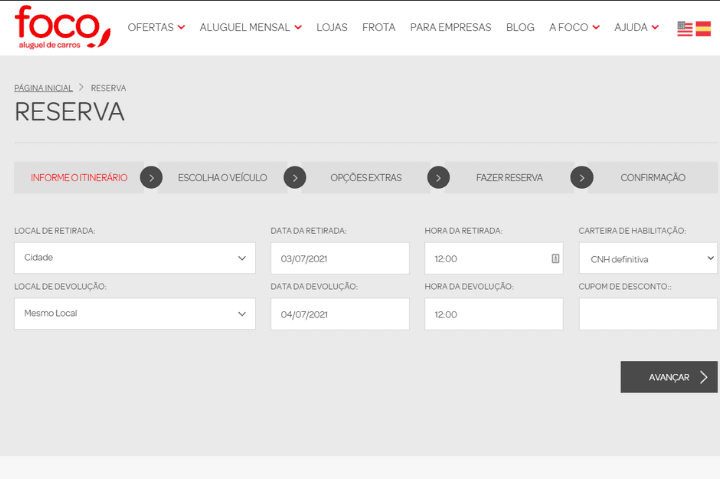The height and width of the screenshot is (479, 720).
Task: Click the Carteira de Habilitação label
Action: [632, 231]
